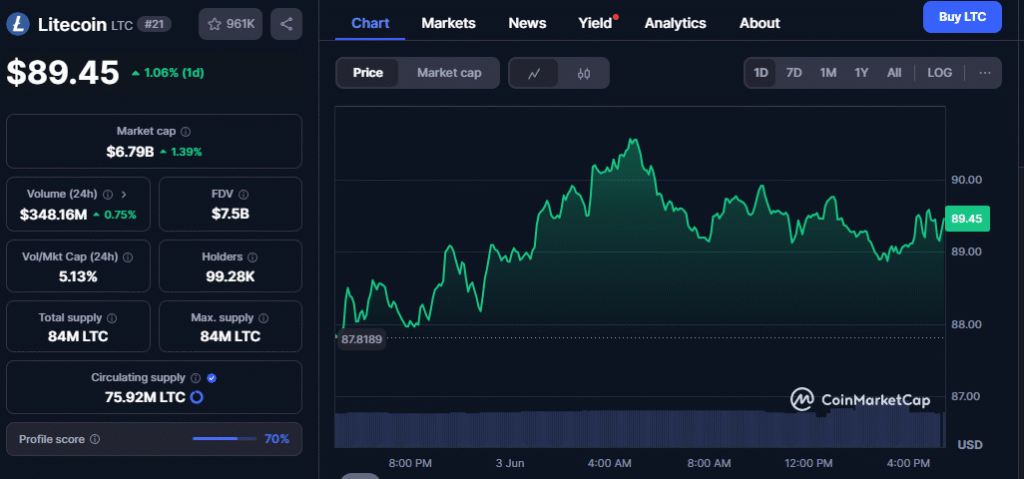
Task: Click the Profile score progress bar
Action: (x=224, y=439)
